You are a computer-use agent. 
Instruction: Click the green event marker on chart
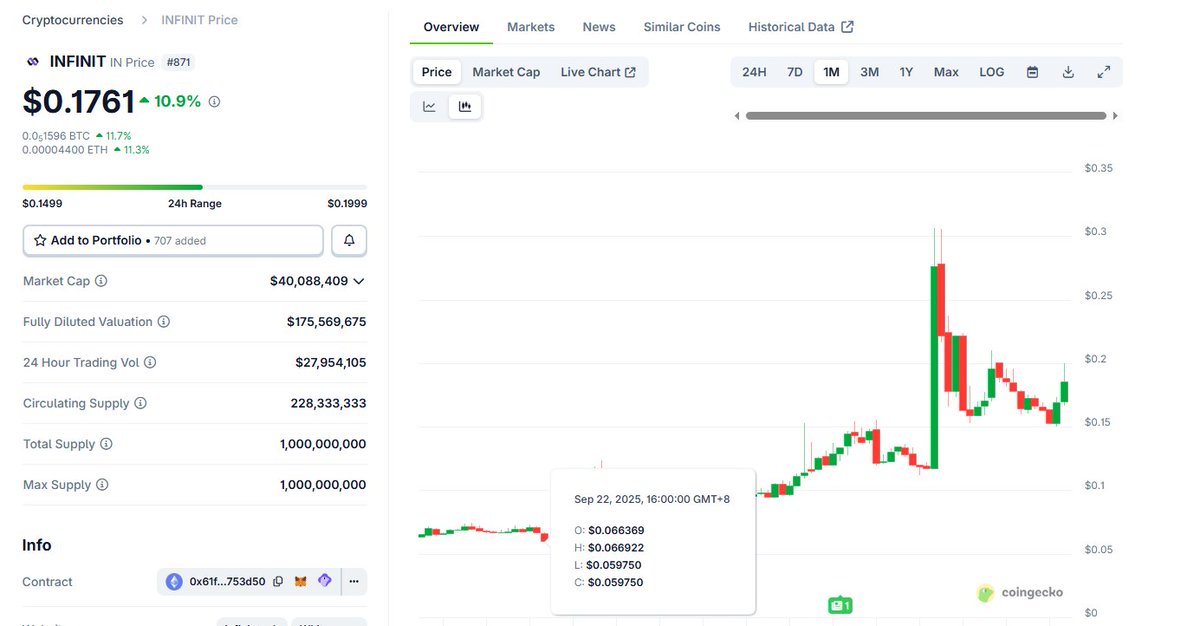click(x=839, y=605)
